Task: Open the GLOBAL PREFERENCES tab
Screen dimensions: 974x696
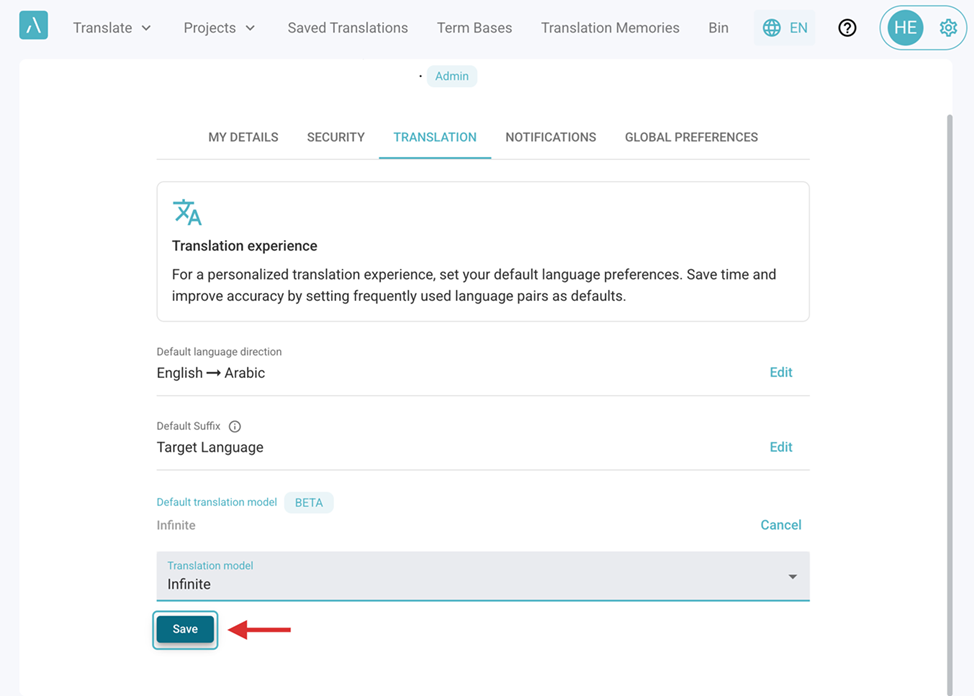Action: (691, 137)
